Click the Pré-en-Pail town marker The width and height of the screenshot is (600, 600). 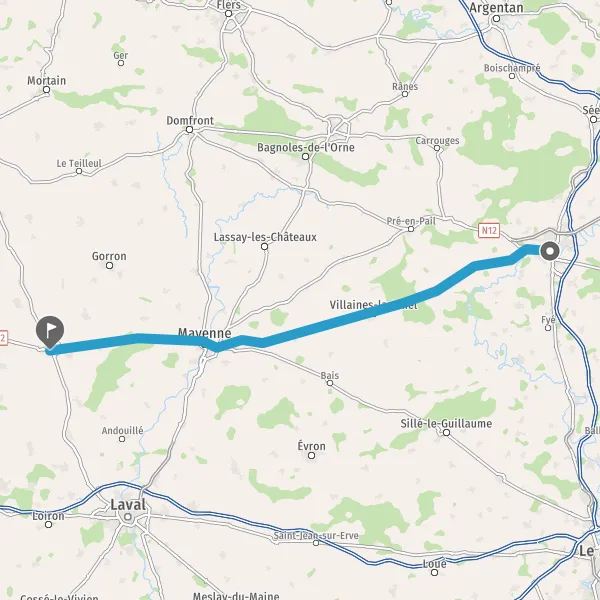(x=411, y=229)
